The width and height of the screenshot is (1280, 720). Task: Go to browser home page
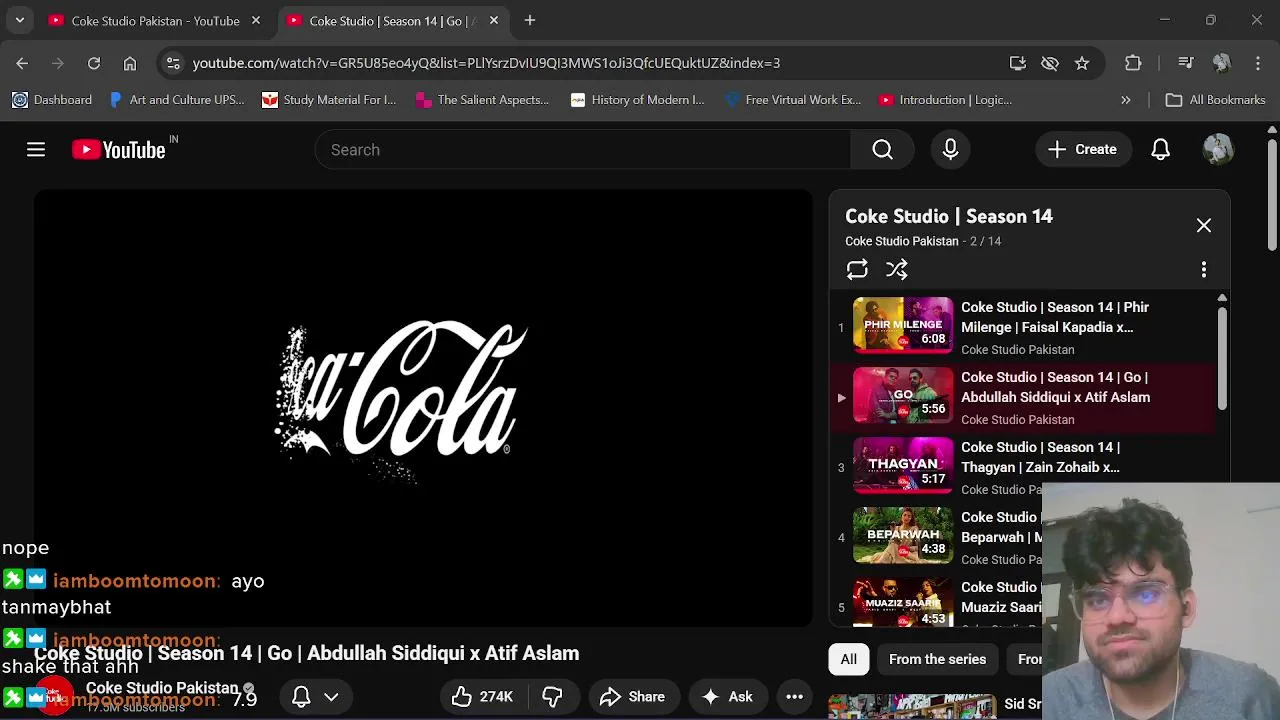click(130, 63)
